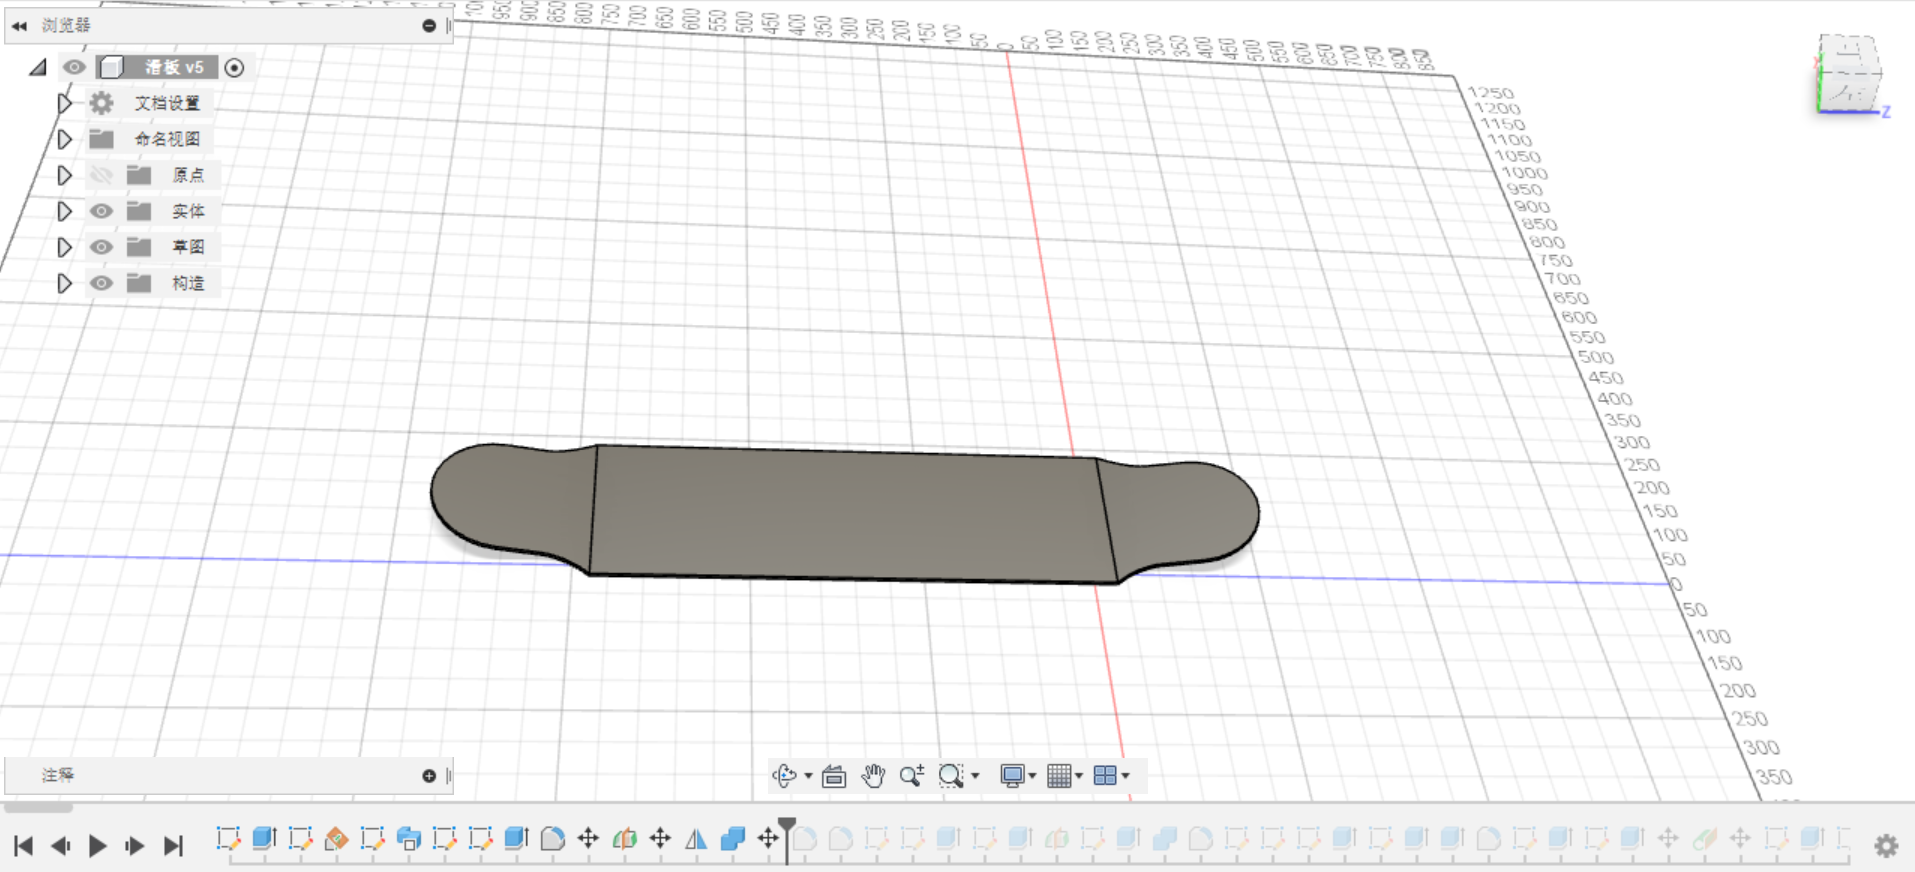
Task: Jump timeline to the end
Action: point(173,846)
